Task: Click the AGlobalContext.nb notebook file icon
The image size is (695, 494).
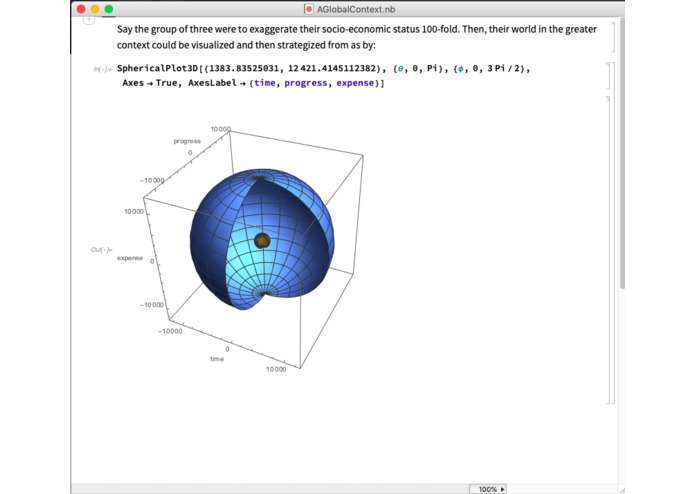Action: point(308,9)
